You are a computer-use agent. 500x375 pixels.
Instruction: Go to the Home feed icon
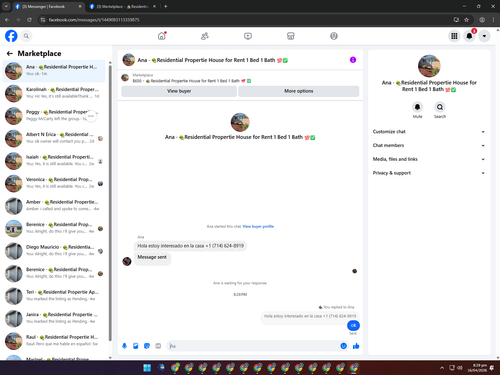tap(162, 36)
